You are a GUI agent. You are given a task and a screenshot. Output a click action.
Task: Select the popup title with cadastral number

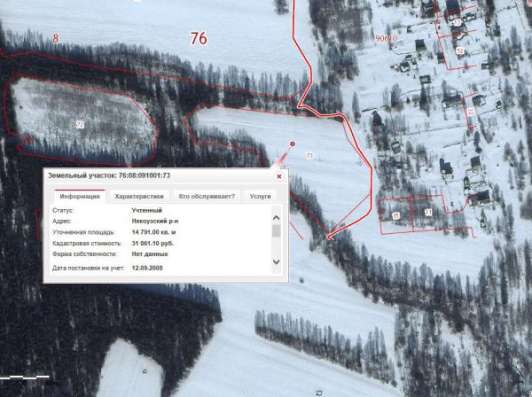pyautogui.click(x=109, y=175)
